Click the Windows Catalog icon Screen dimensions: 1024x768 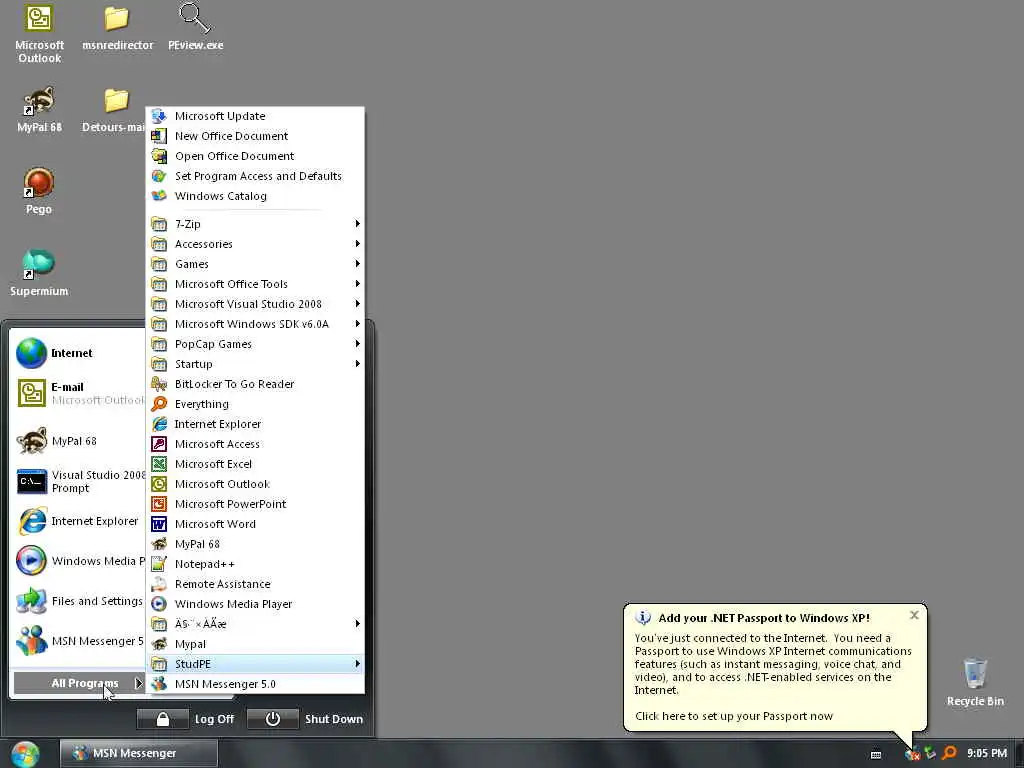coord(159,196)
